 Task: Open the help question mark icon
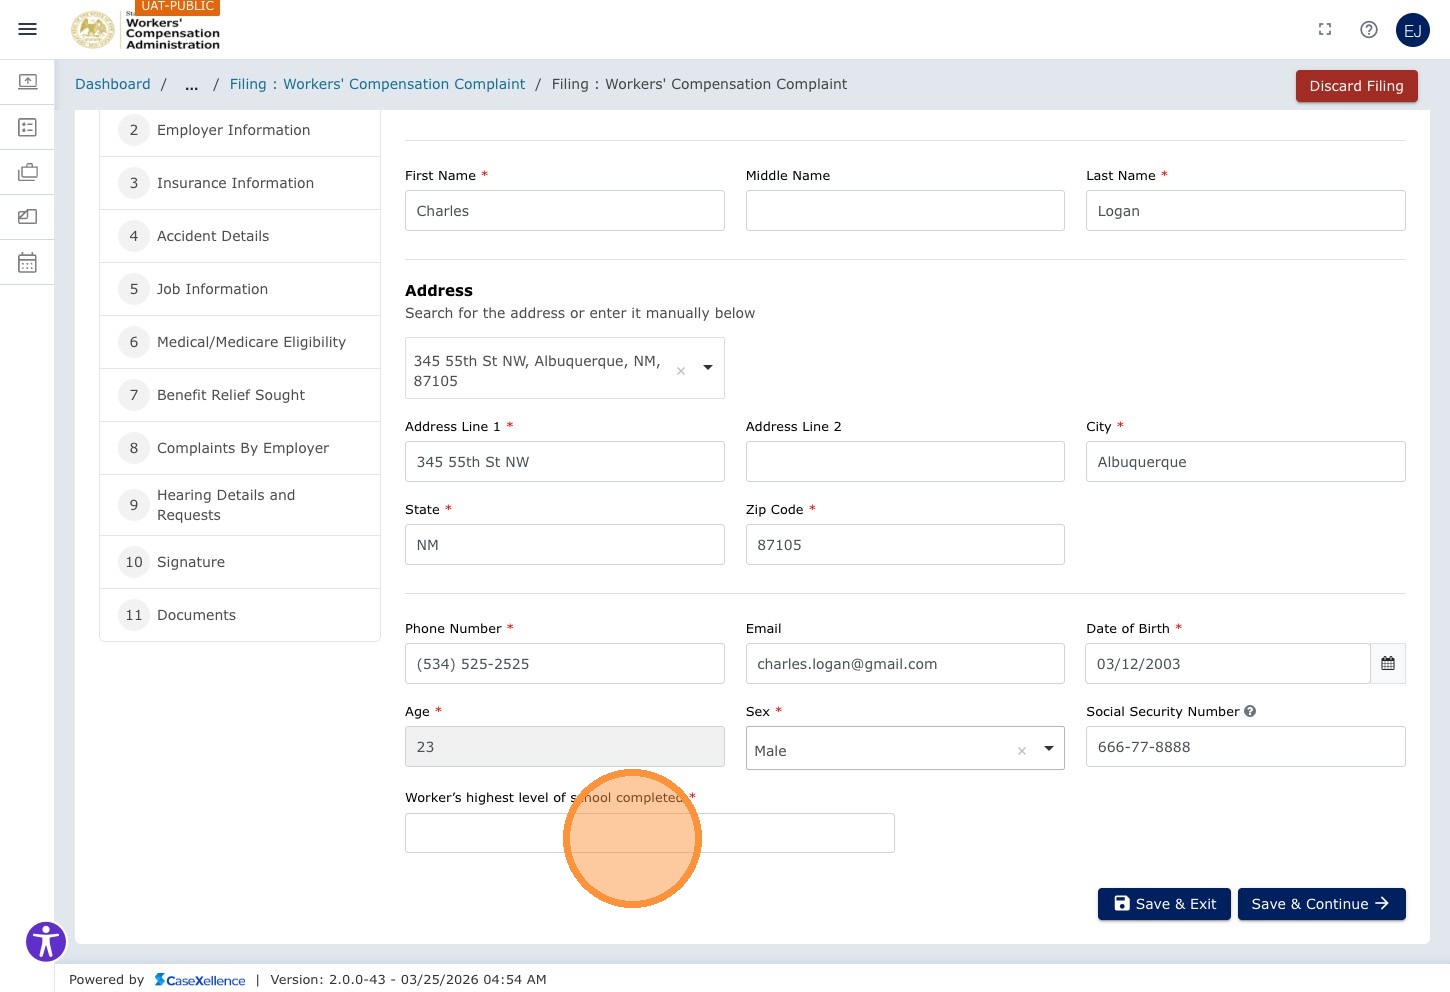click(x=1369, y=30)
